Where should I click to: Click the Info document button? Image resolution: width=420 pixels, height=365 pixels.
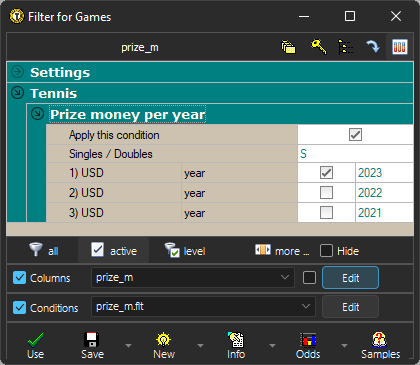(x=236, y=346)
